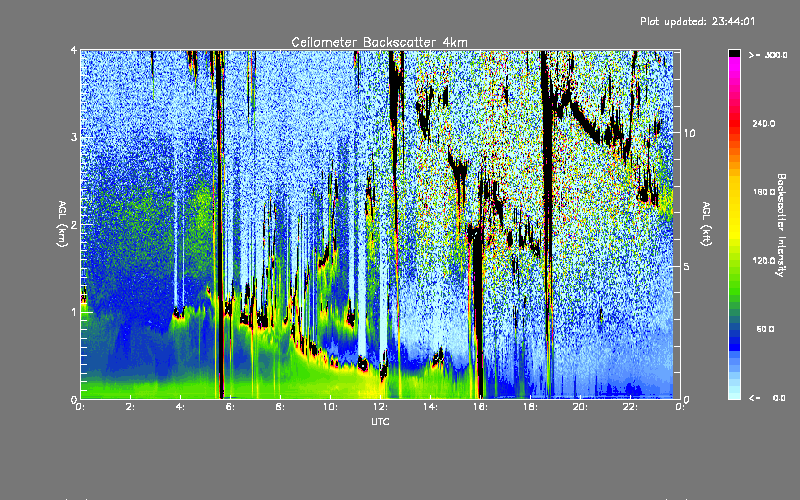Click the '2:' UTC hour tick label

(x=130, y=407)
